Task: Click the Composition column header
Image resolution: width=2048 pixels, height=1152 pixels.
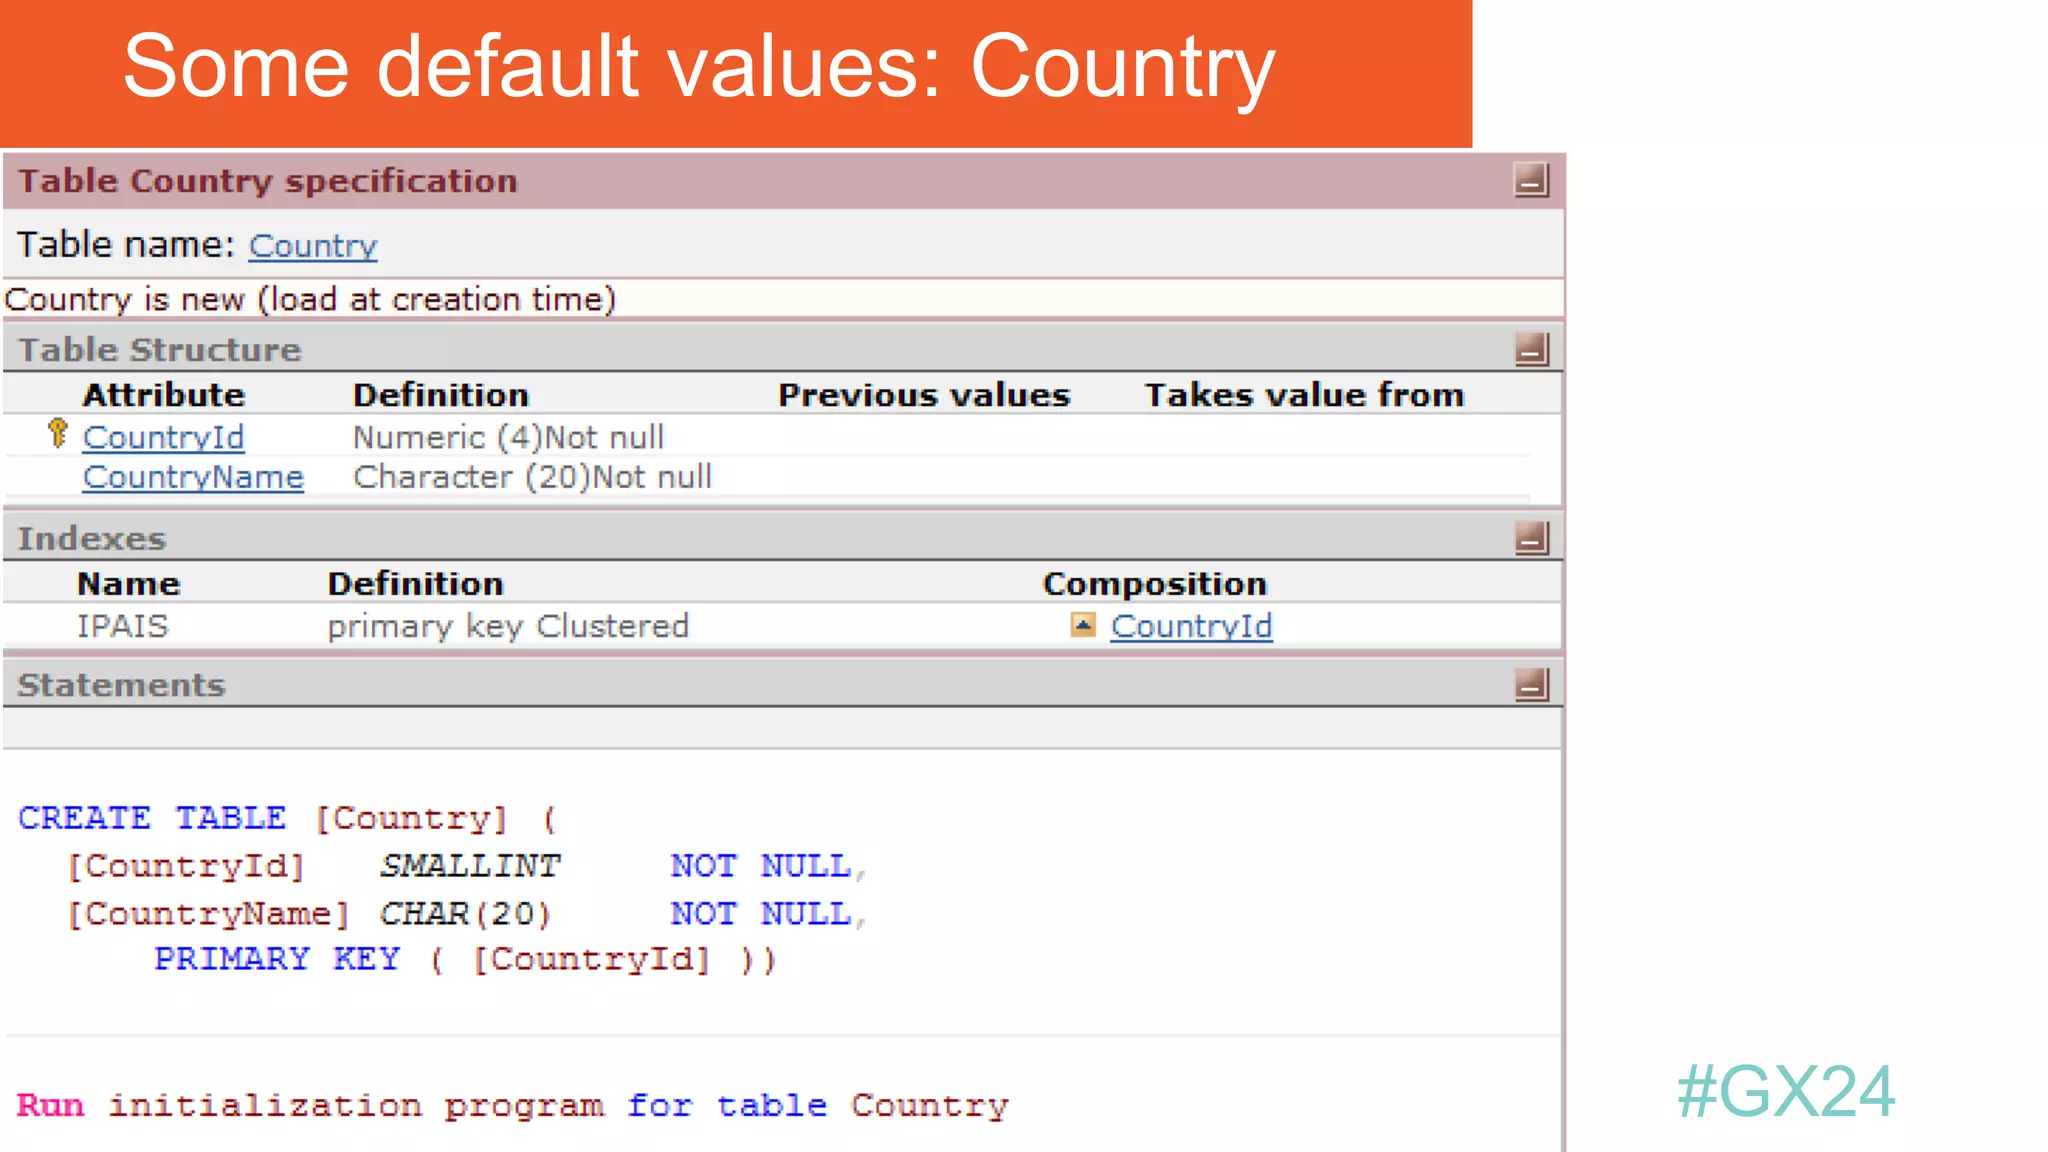Action: [1154, 584]
